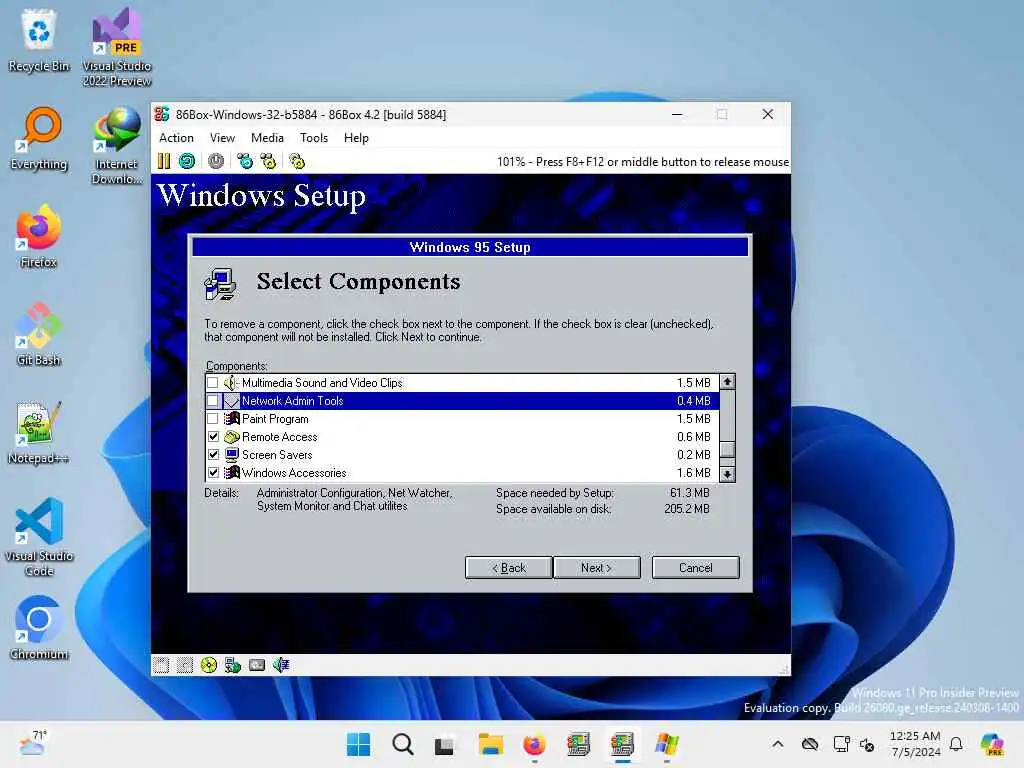Open Git Bash desktop shortcut

39,334
